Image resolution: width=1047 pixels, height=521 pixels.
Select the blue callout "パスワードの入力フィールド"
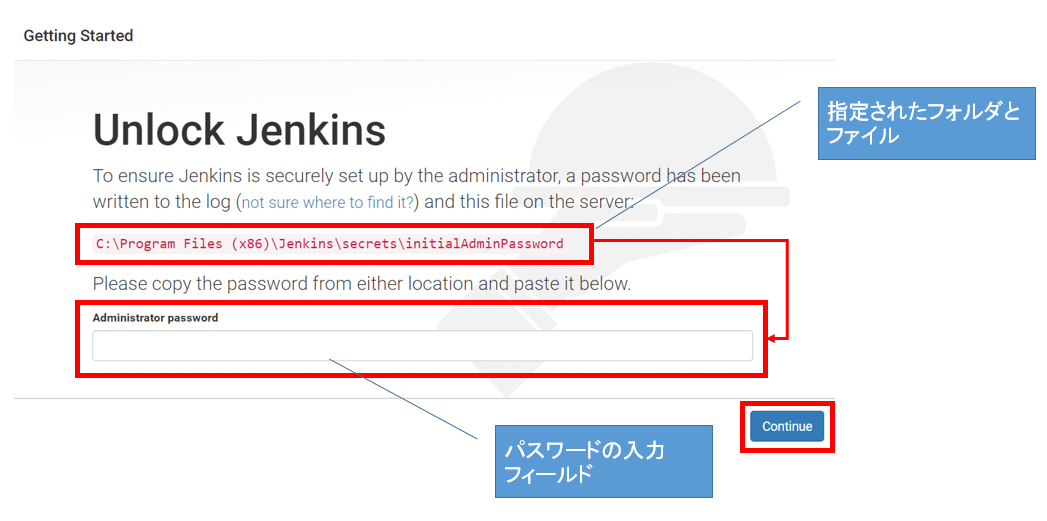[x=603, y=461]
